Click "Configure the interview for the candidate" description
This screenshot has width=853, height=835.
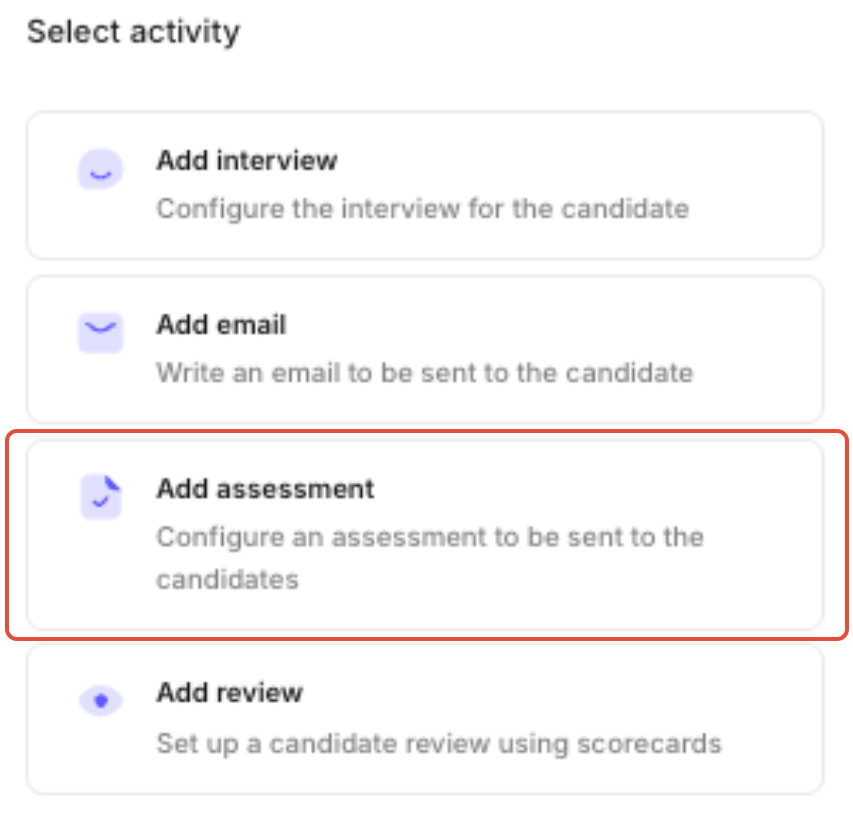click(422, 209)
